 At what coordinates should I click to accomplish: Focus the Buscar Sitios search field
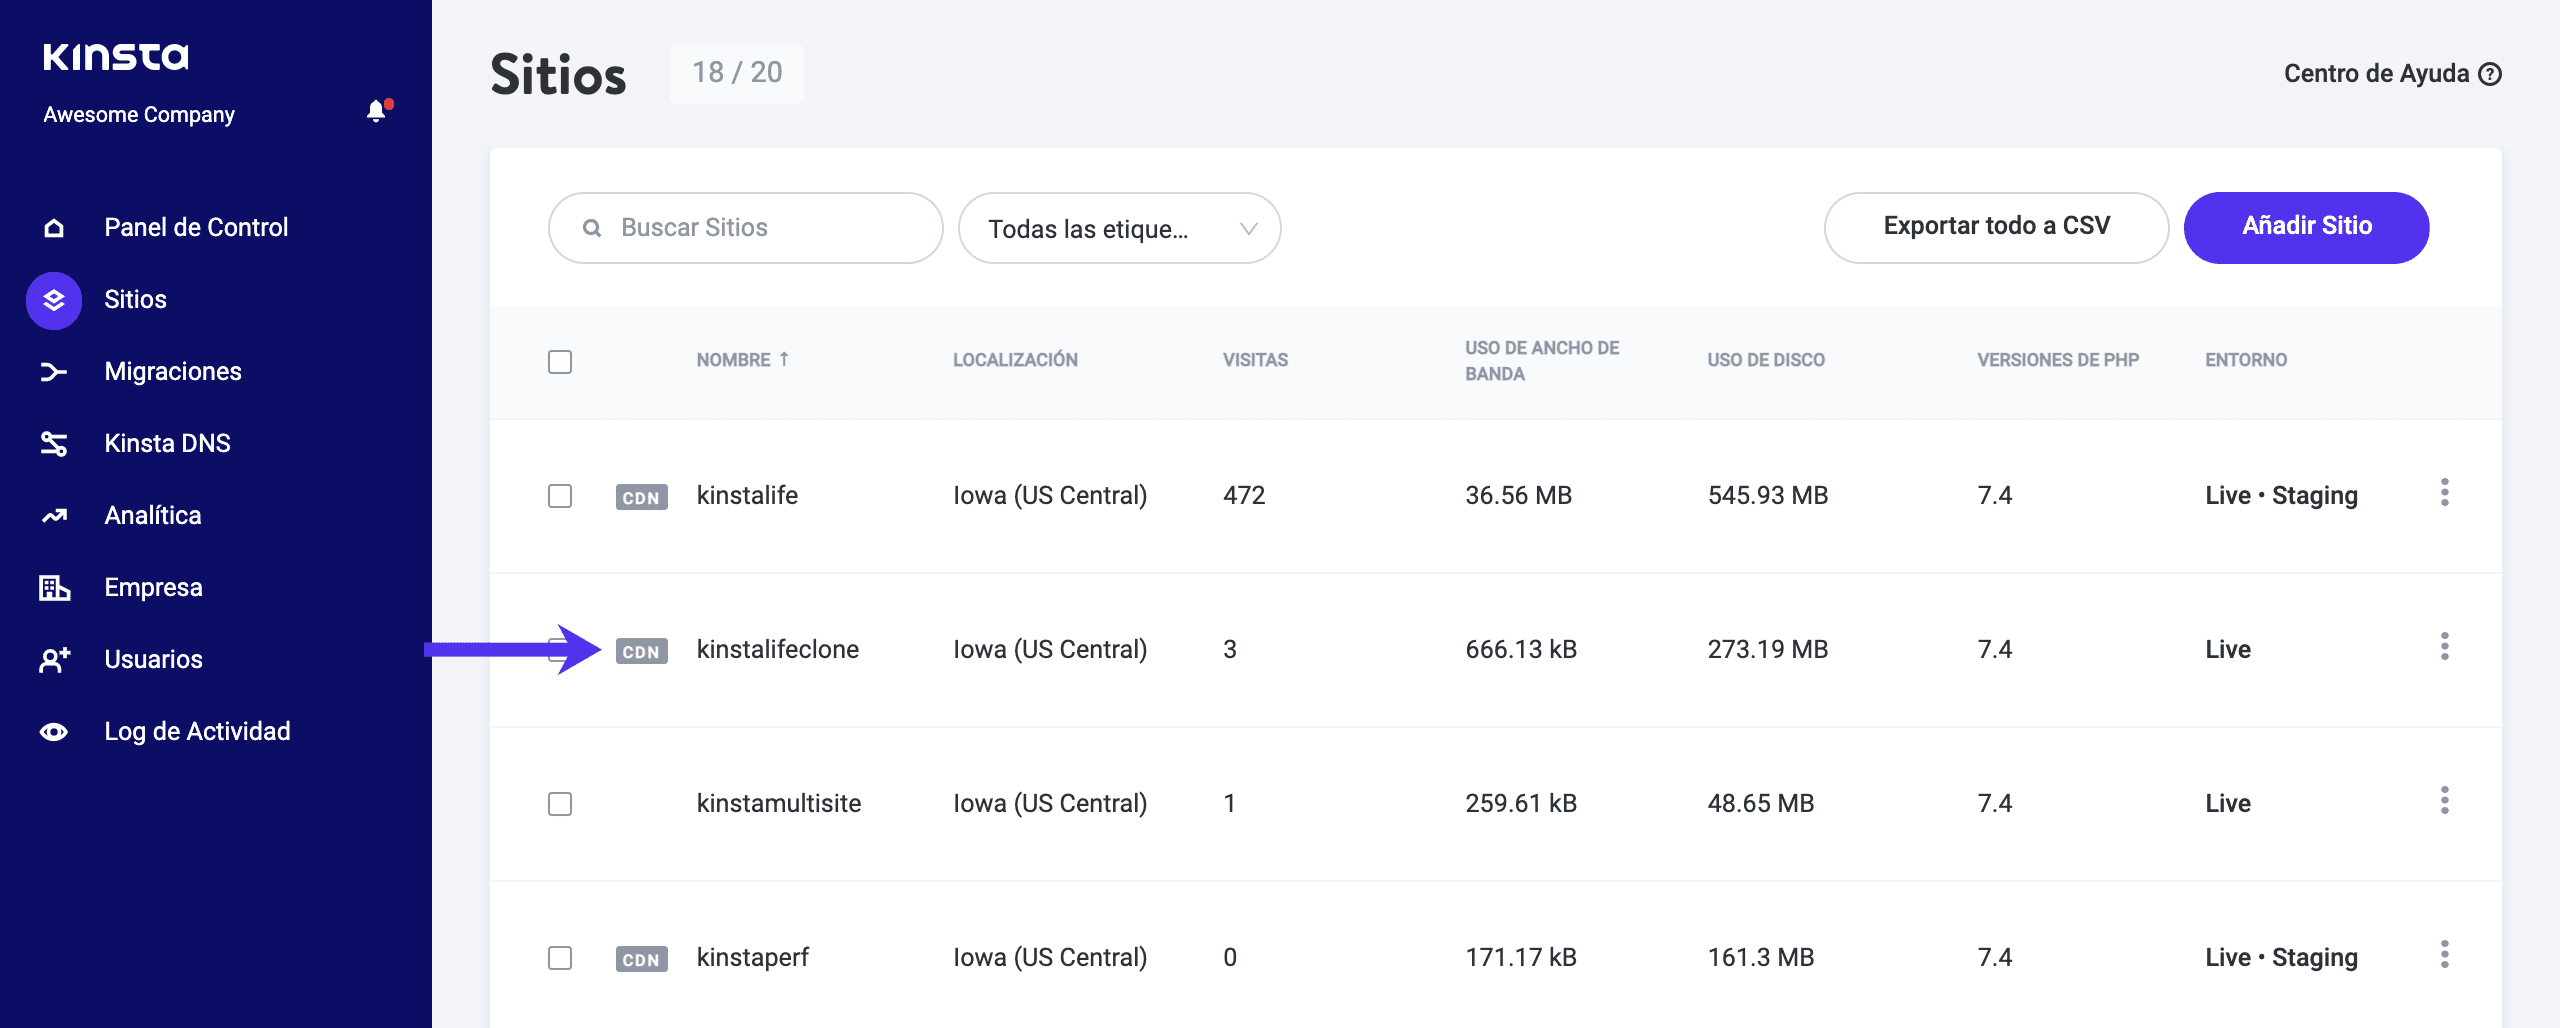click(760, 229)
